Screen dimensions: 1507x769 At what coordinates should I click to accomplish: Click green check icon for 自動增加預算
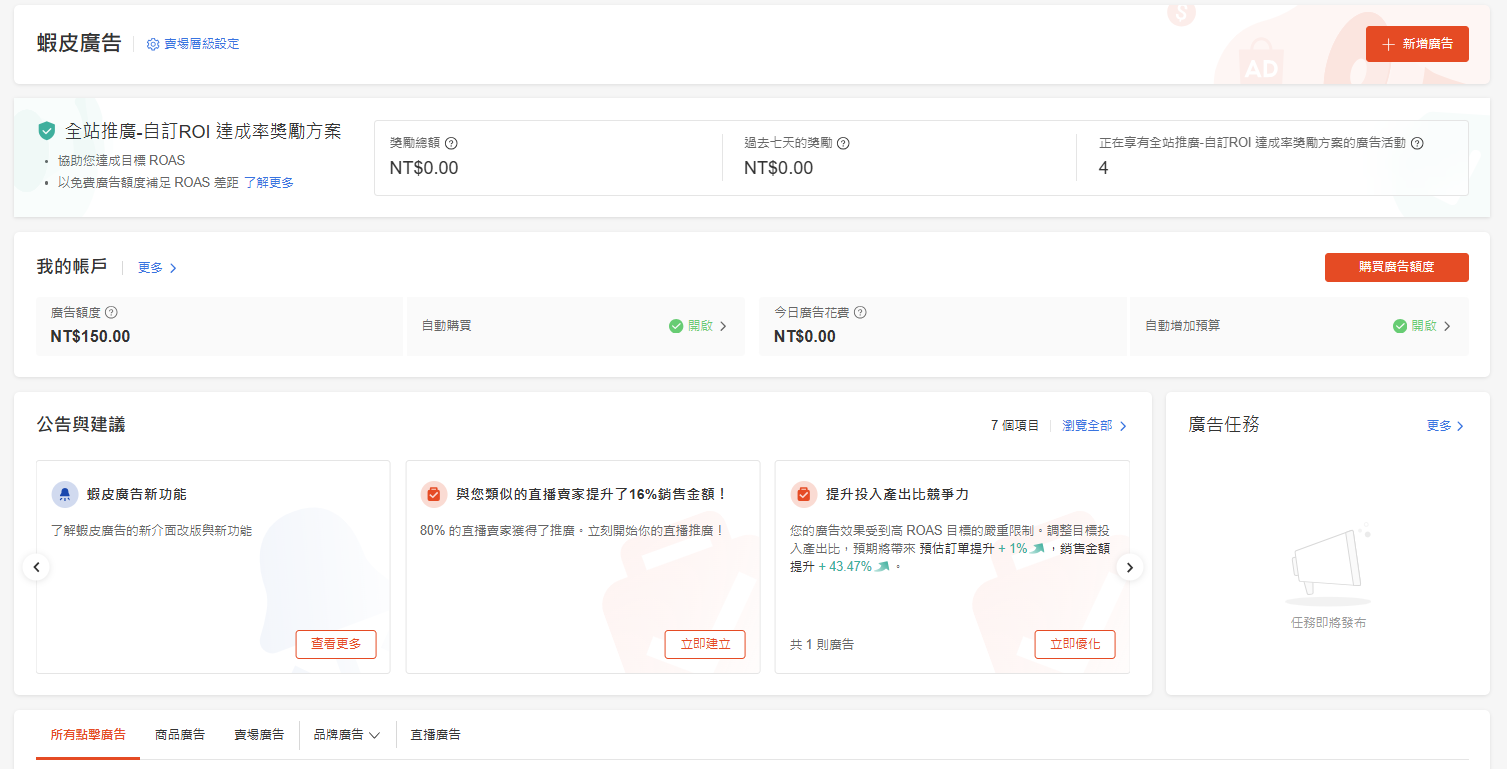(1400, 326)
